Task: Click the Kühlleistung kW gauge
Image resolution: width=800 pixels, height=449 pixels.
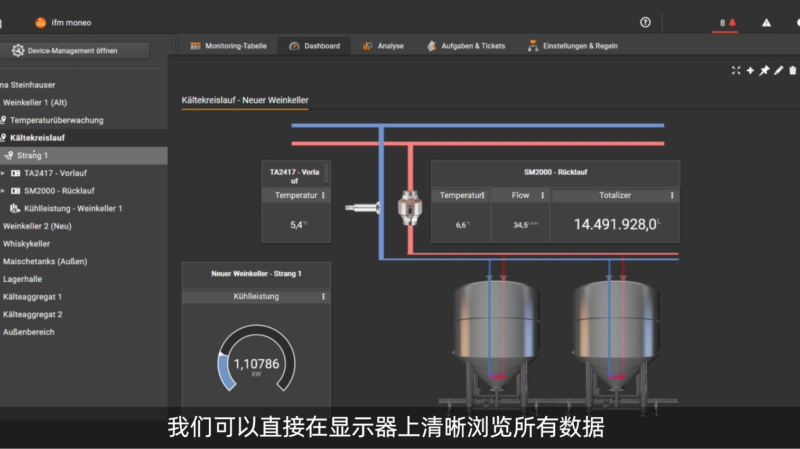Action: (x=256, y=359)
